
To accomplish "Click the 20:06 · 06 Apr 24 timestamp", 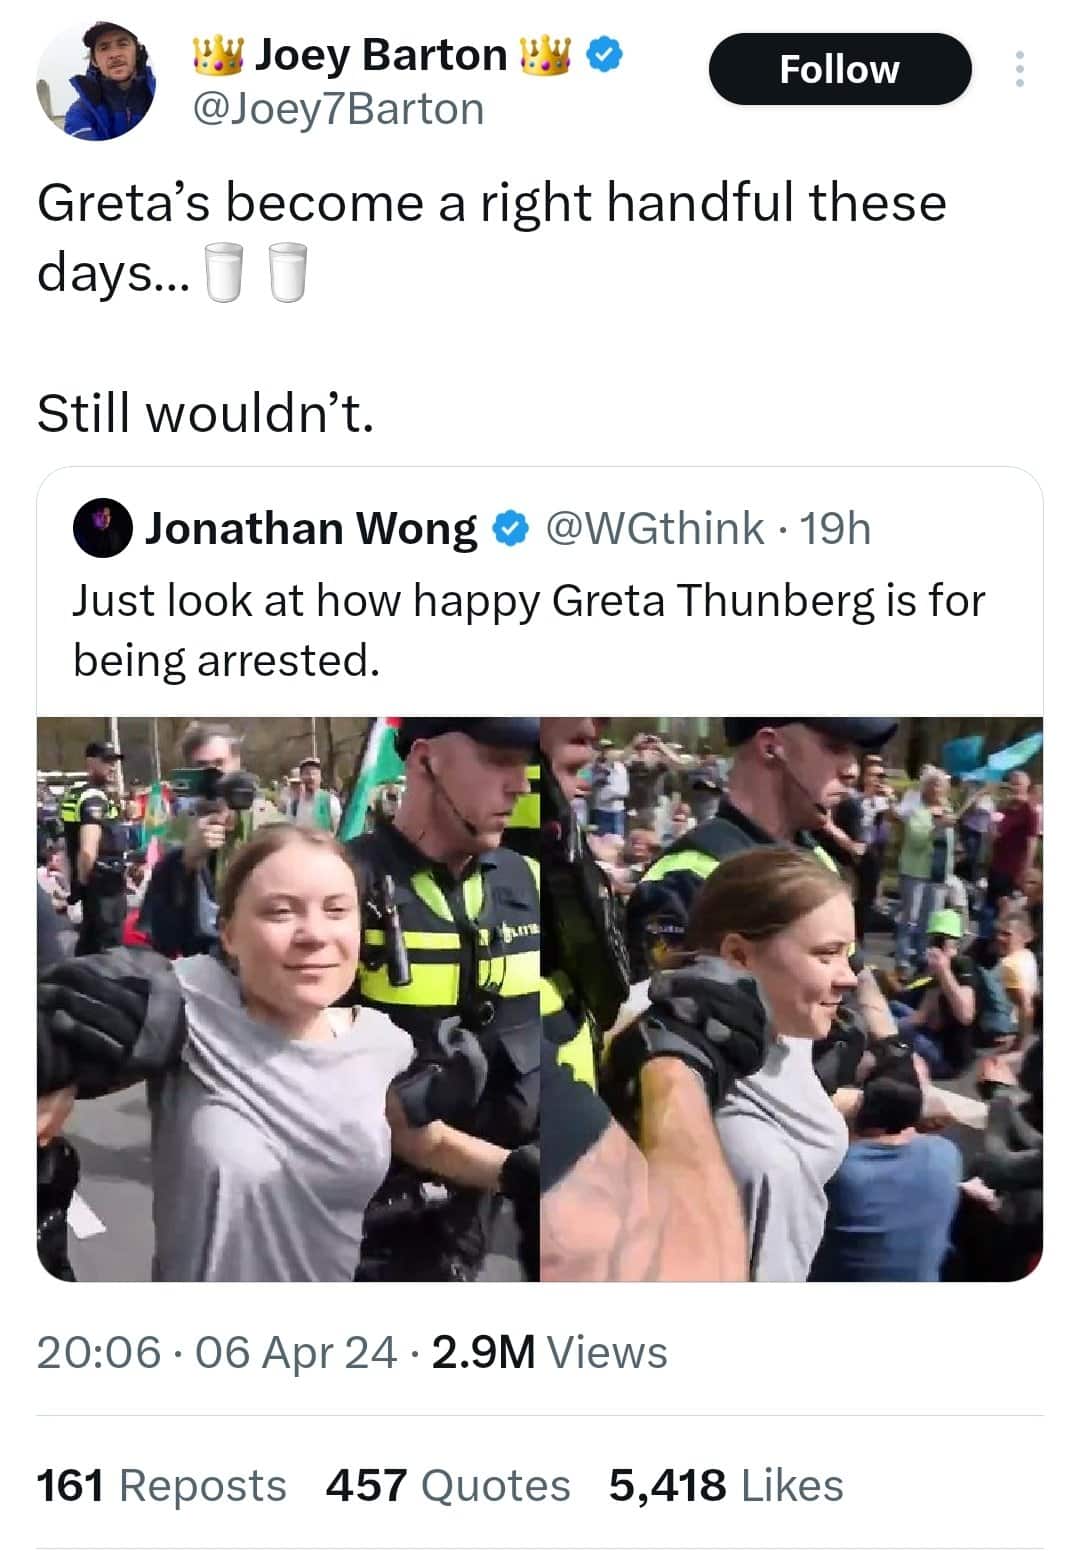I will point(217,1352).
